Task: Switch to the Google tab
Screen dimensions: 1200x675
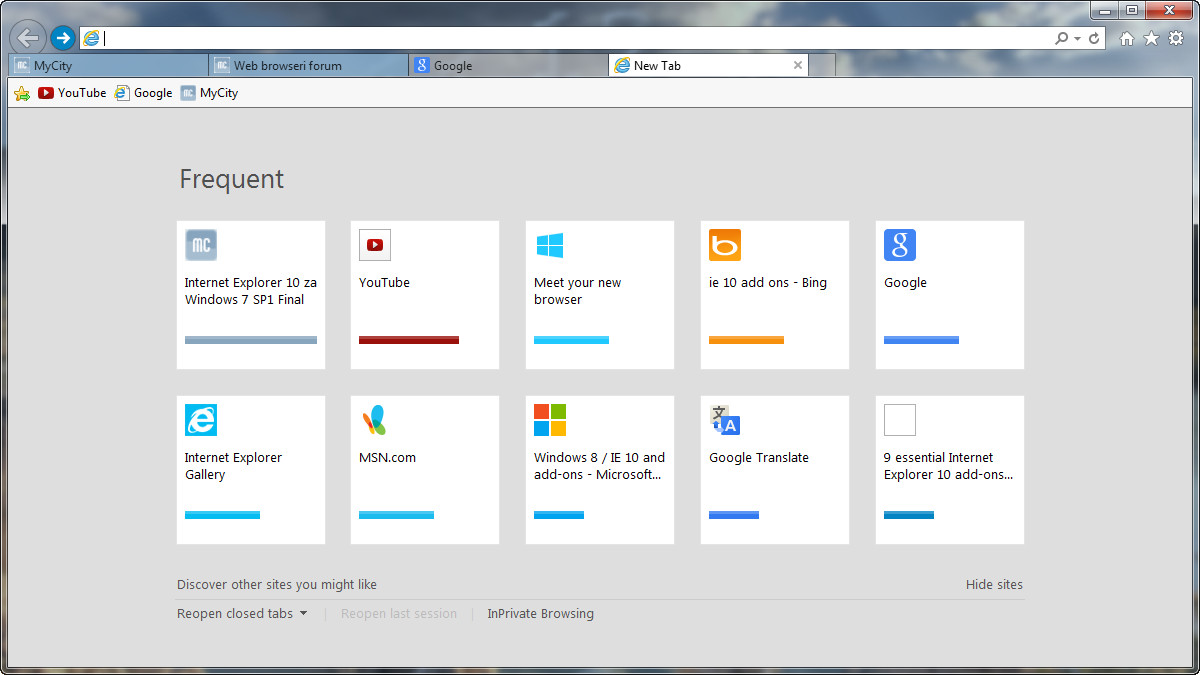Action: pyautogui.click(x=509, y=65)
